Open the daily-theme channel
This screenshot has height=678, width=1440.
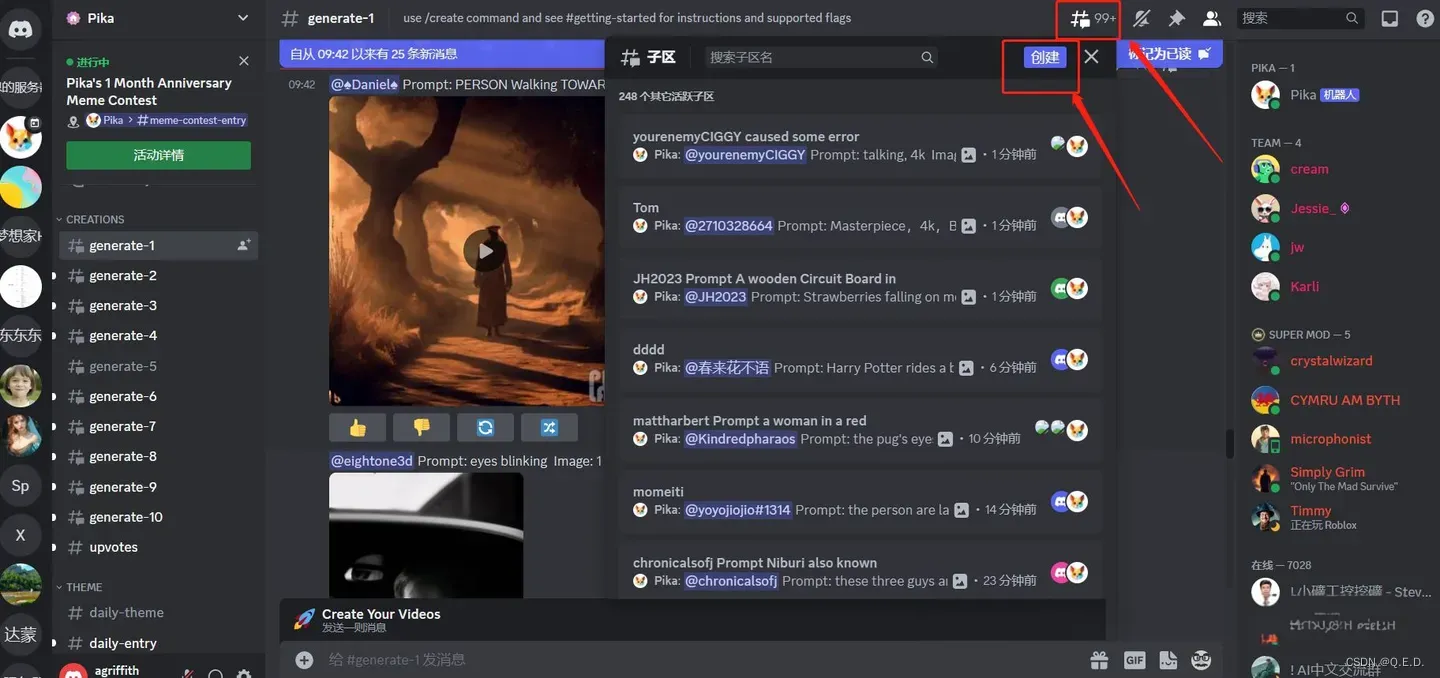pyautogui.click(x=160, y=613)
